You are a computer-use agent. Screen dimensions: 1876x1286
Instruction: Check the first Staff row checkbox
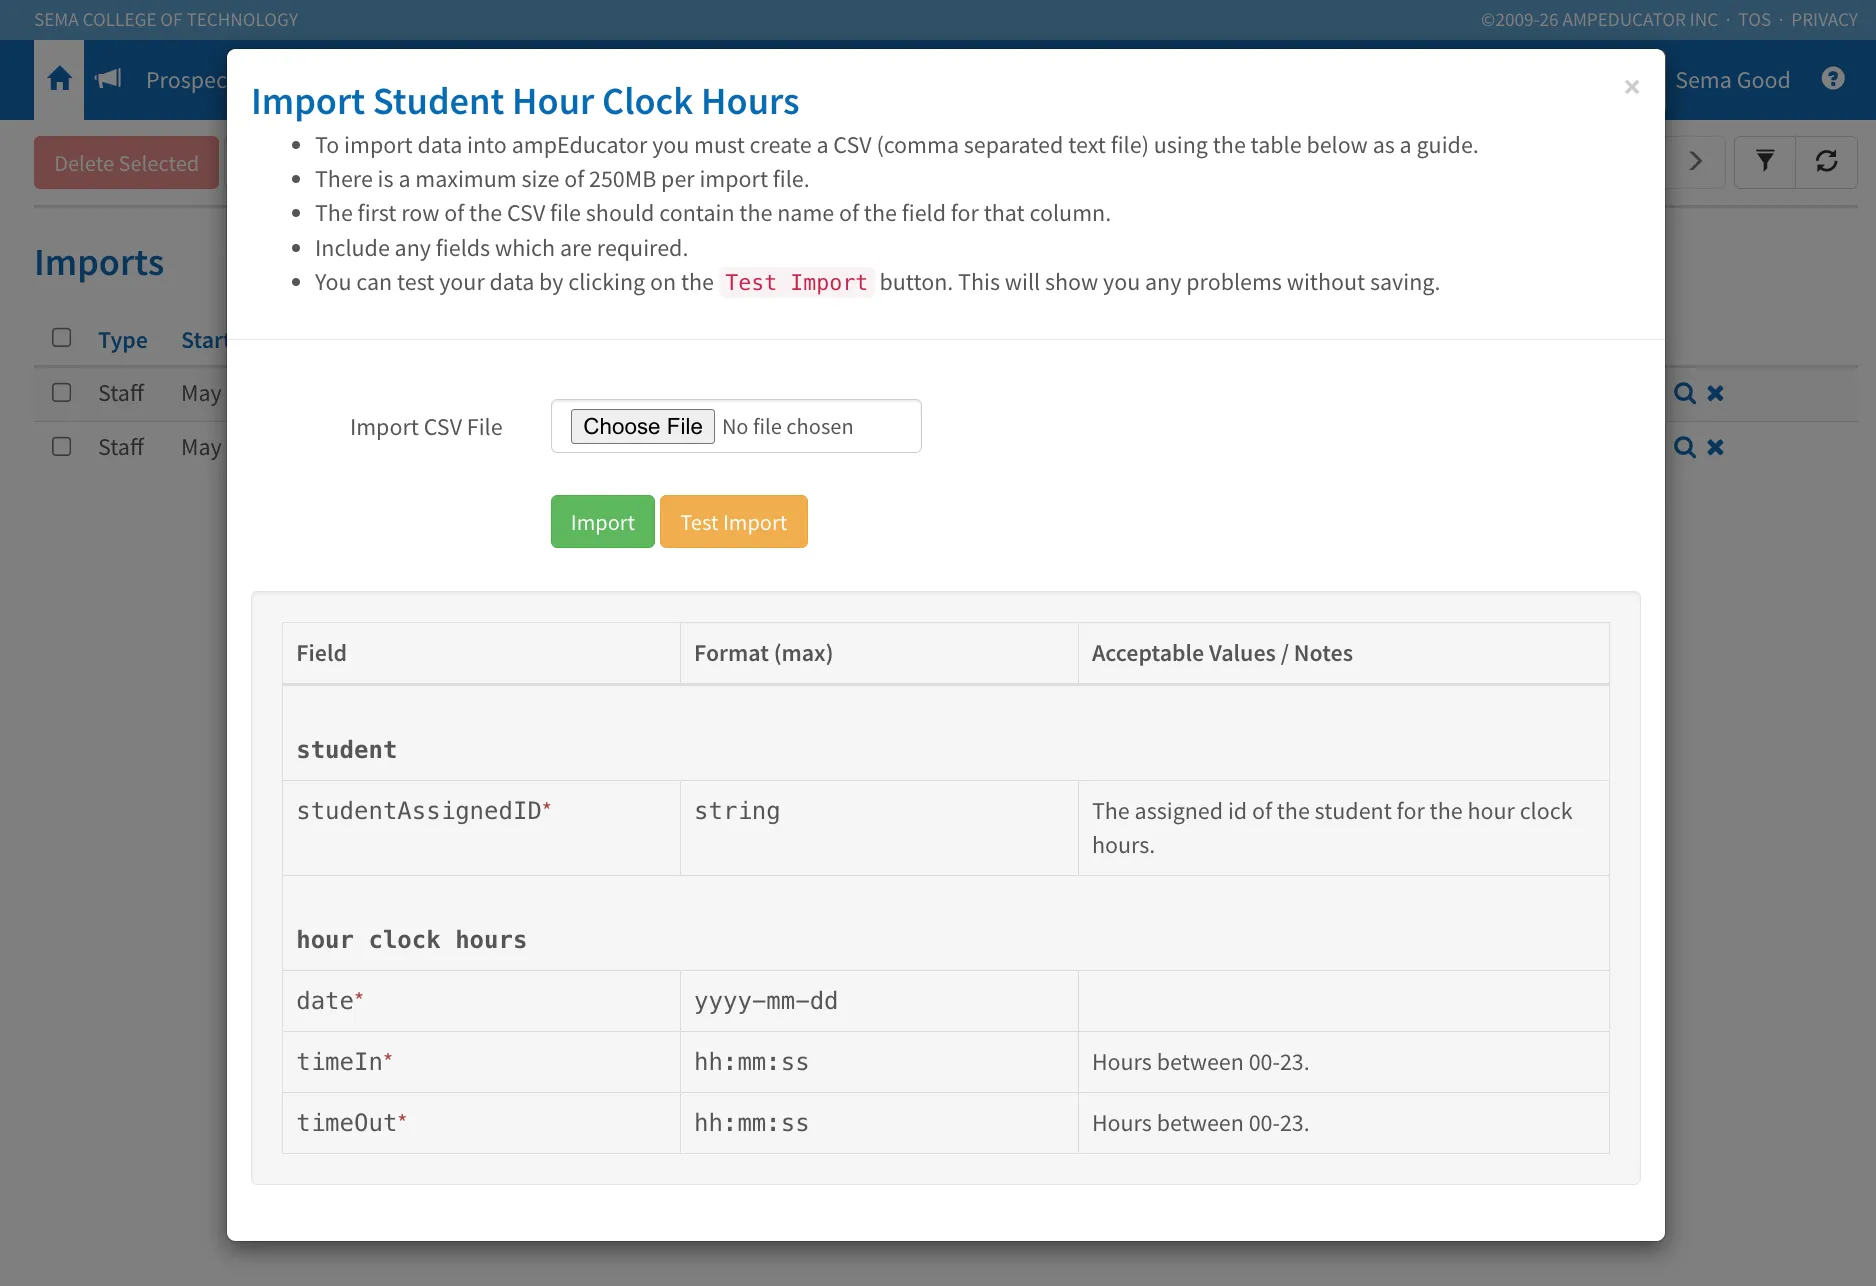(62, 392)
